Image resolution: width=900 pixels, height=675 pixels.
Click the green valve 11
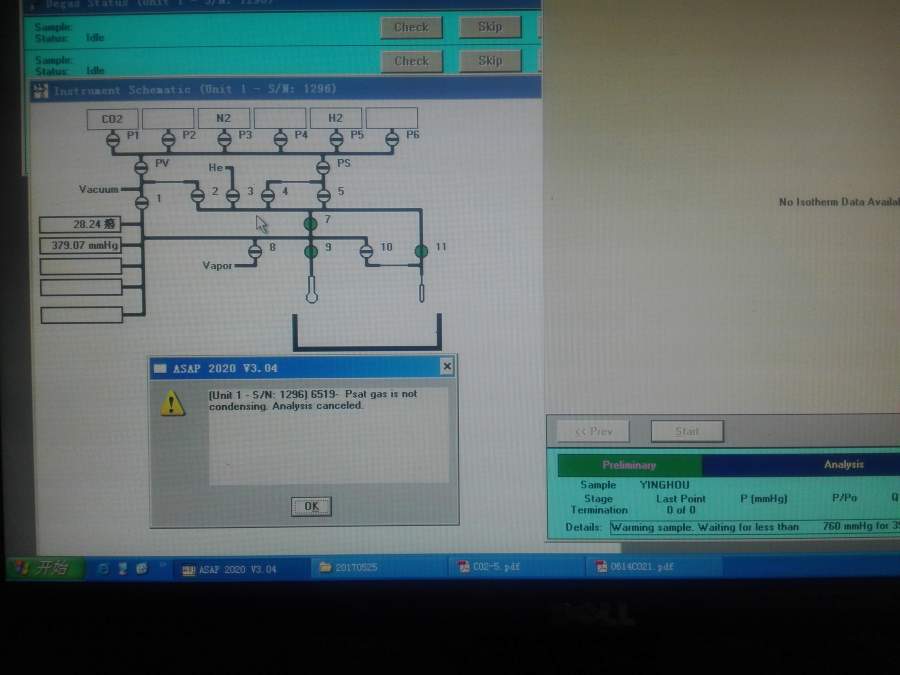[421, 251]
